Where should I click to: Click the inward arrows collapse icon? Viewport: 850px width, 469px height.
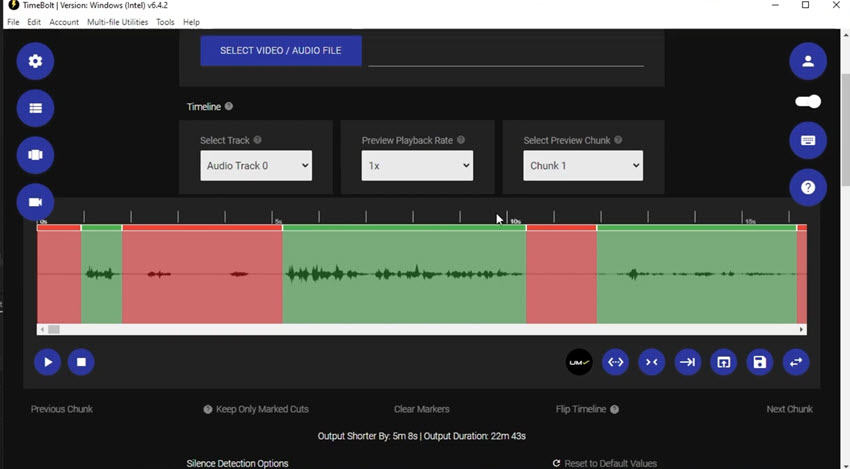652,362
